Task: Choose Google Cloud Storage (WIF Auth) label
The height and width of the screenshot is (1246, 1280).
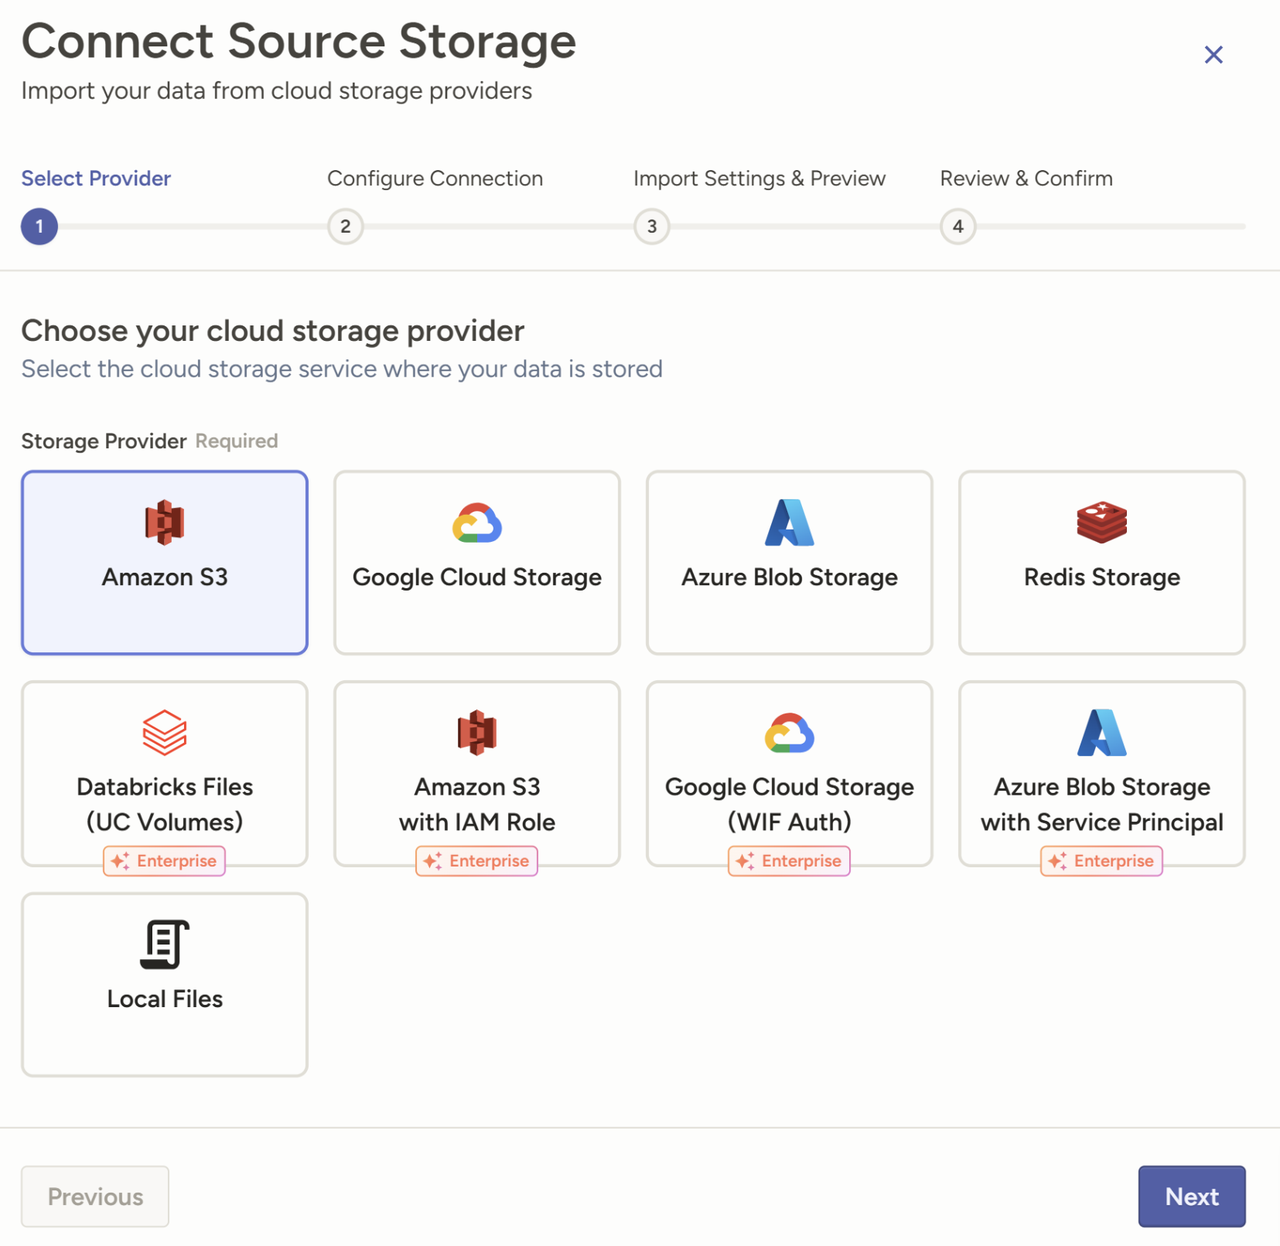Action: pyautogui.click(x=789, y=804)
